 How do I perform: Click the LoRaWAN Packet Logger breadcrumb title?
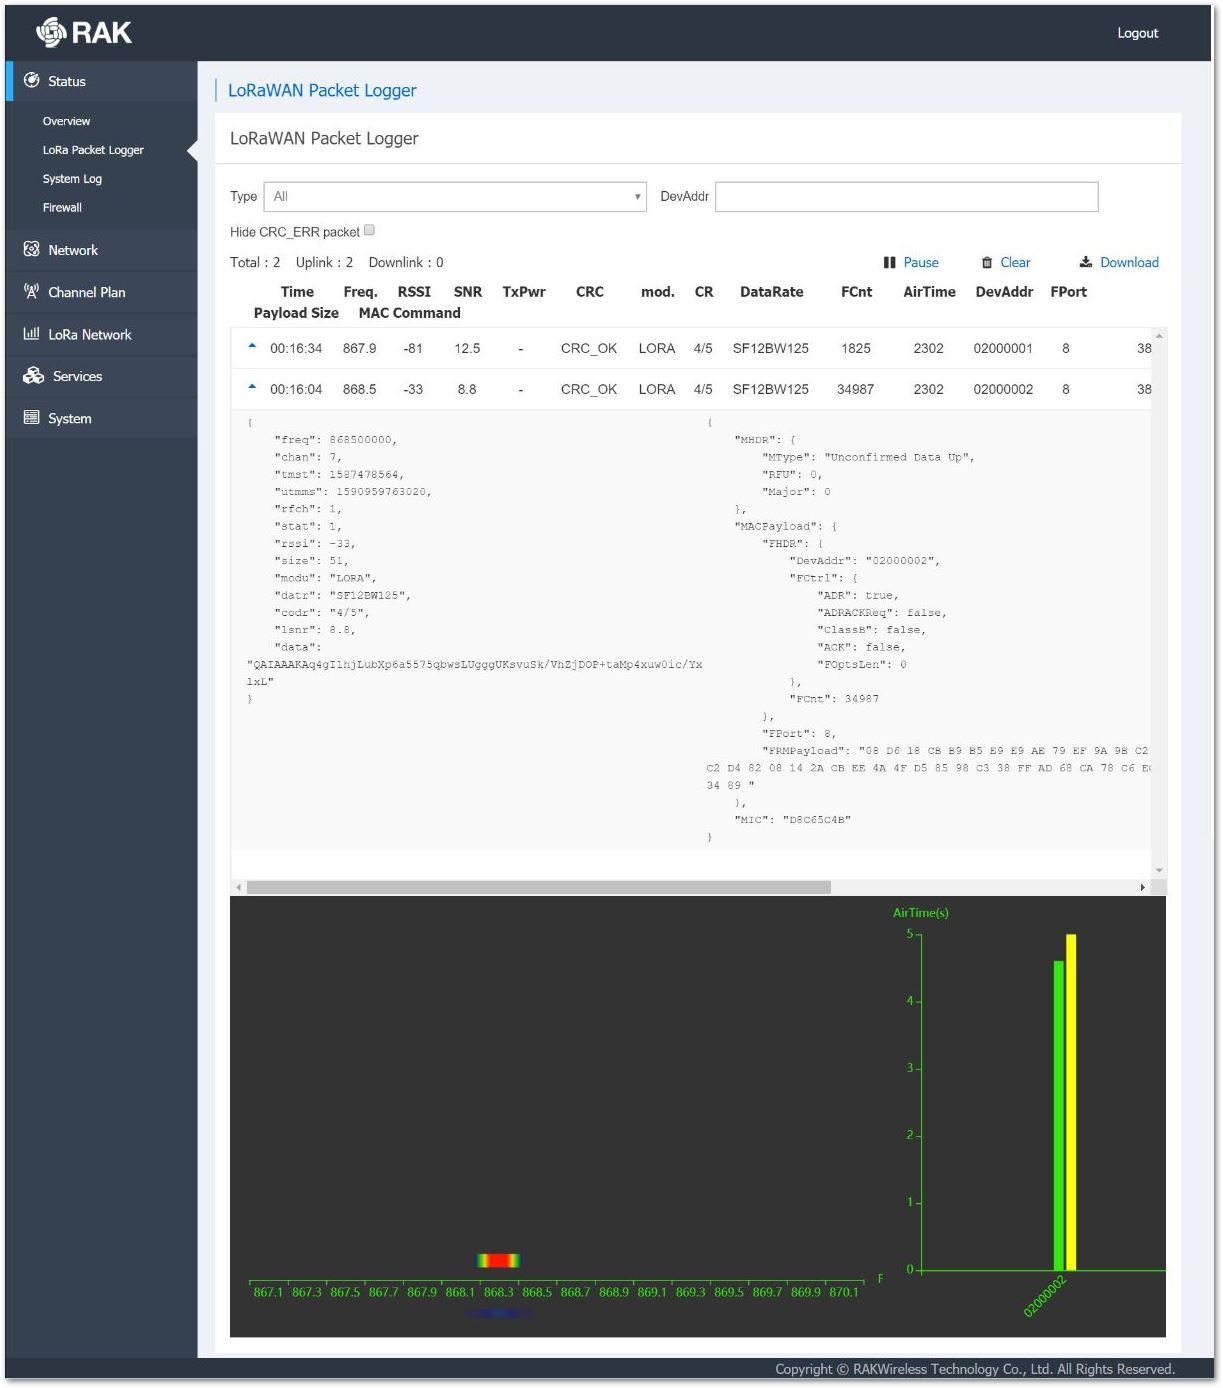pyautogui.click(x=322, y=90)
